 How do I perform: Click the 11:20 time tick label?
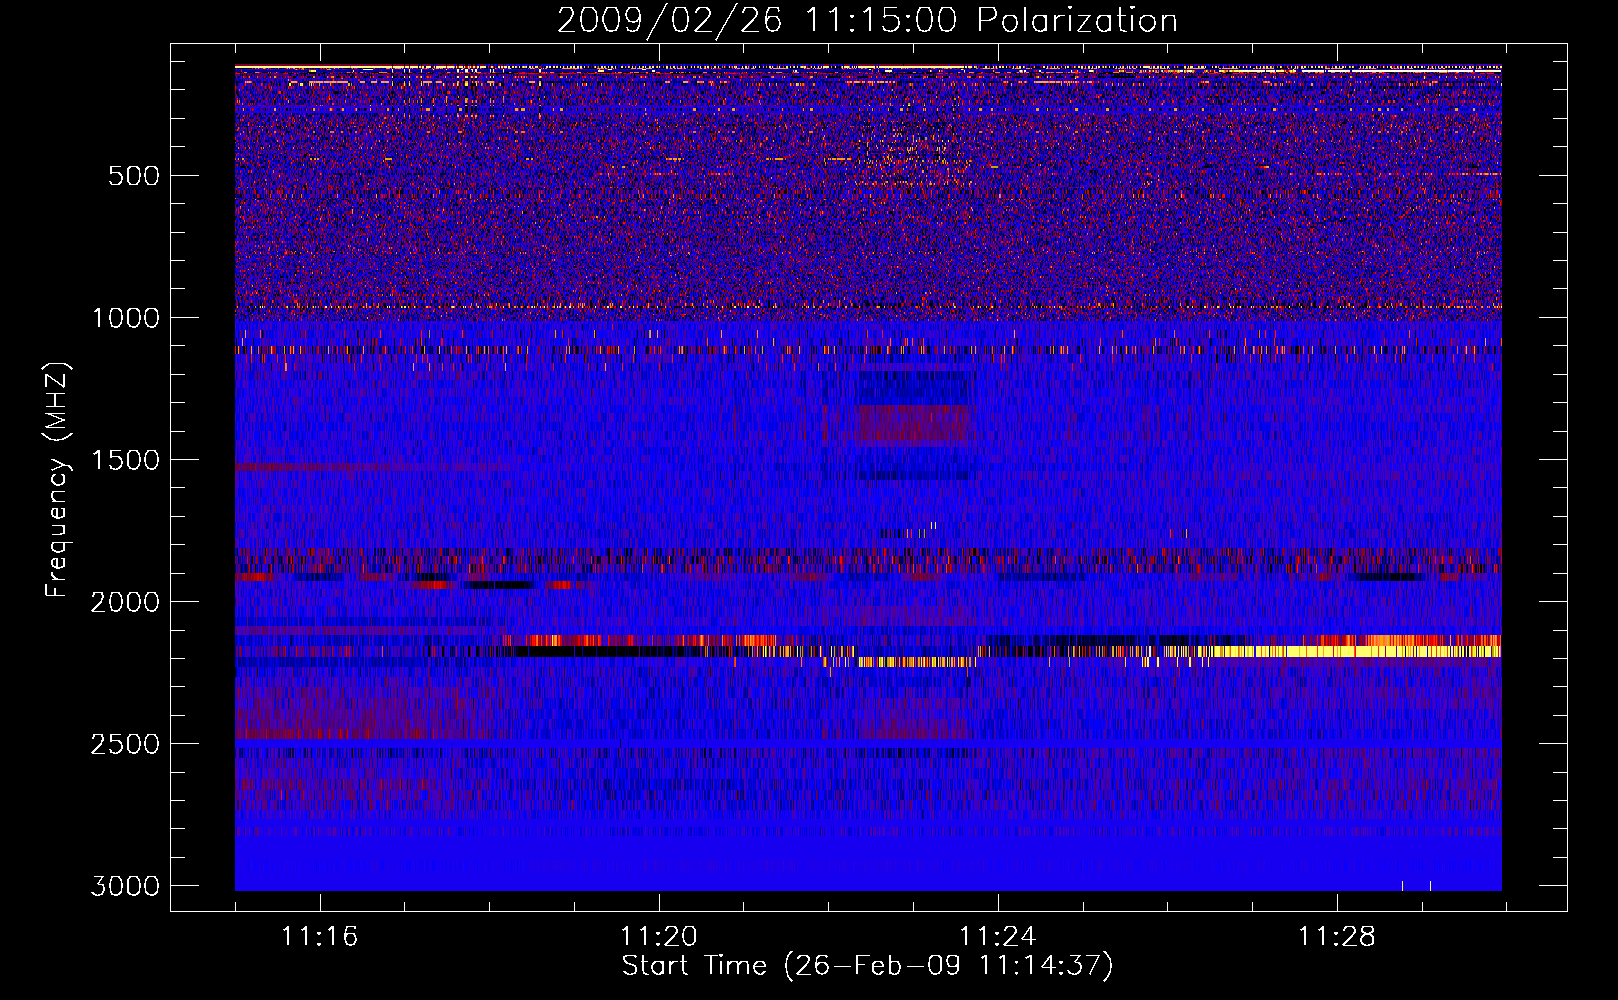click(x=659, y=936)
